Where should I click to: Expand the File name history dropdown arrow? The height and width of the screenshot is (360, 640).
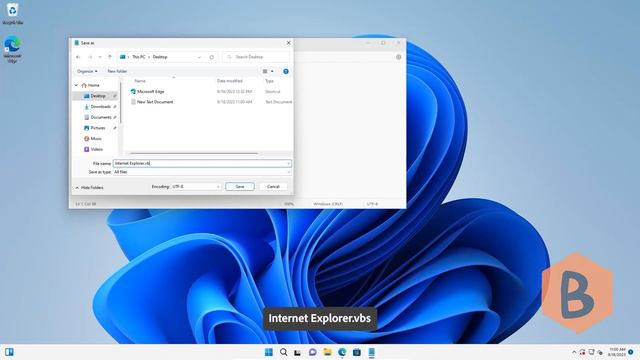coord(289,163)
